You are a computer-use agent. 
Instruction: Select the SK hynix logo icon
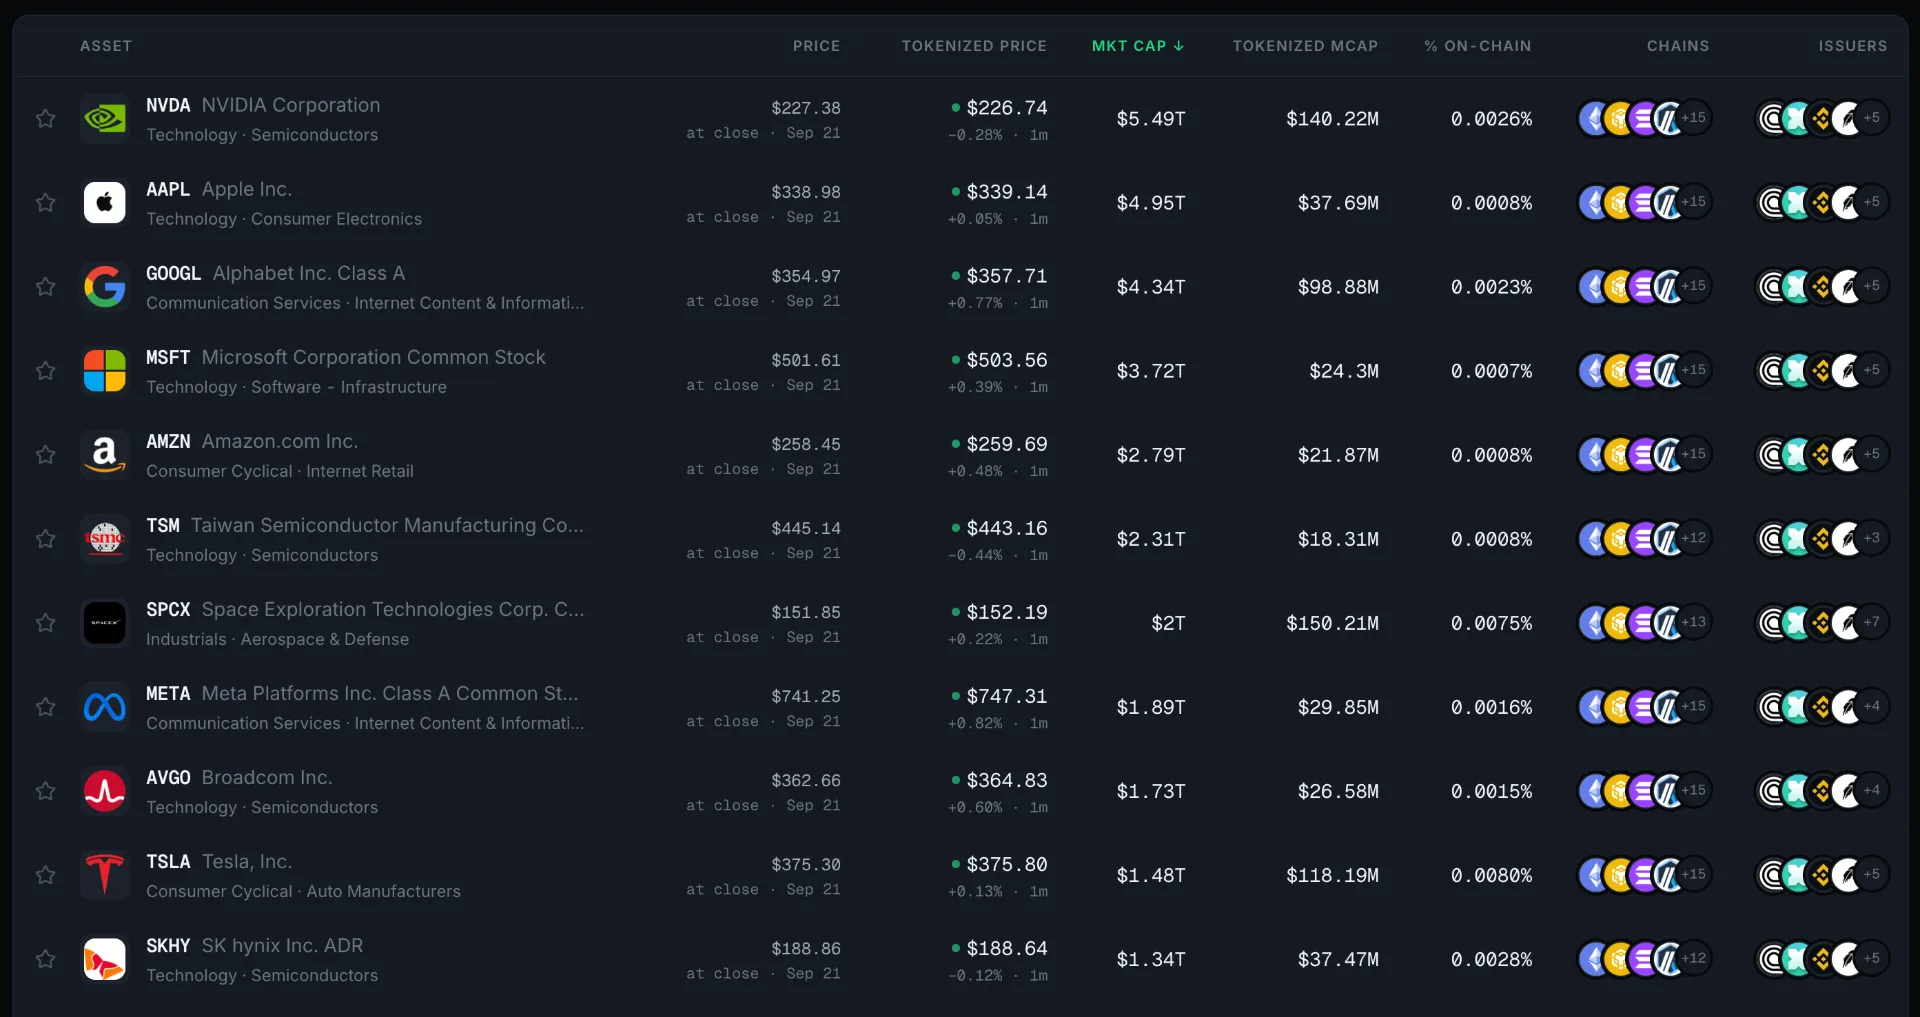[x=105, y=959]
